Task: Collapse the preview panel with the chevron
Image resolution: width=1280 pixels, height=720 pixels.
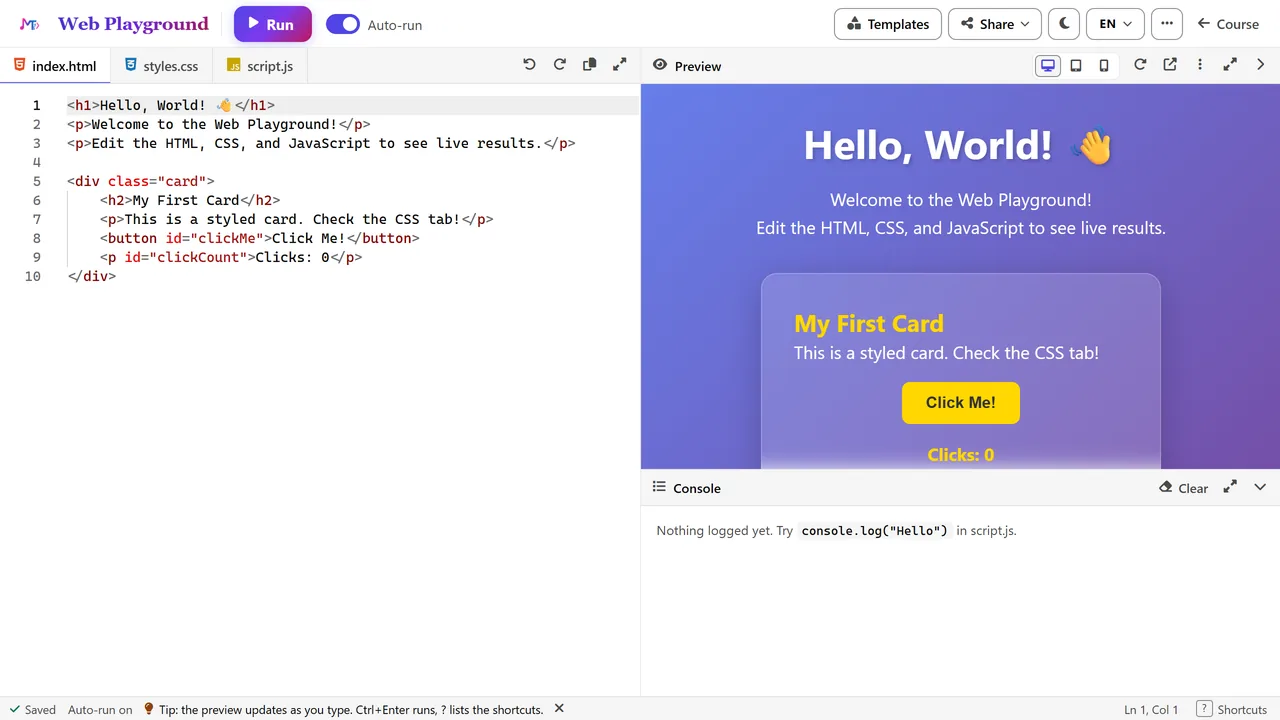Action: pos(1260,65)
